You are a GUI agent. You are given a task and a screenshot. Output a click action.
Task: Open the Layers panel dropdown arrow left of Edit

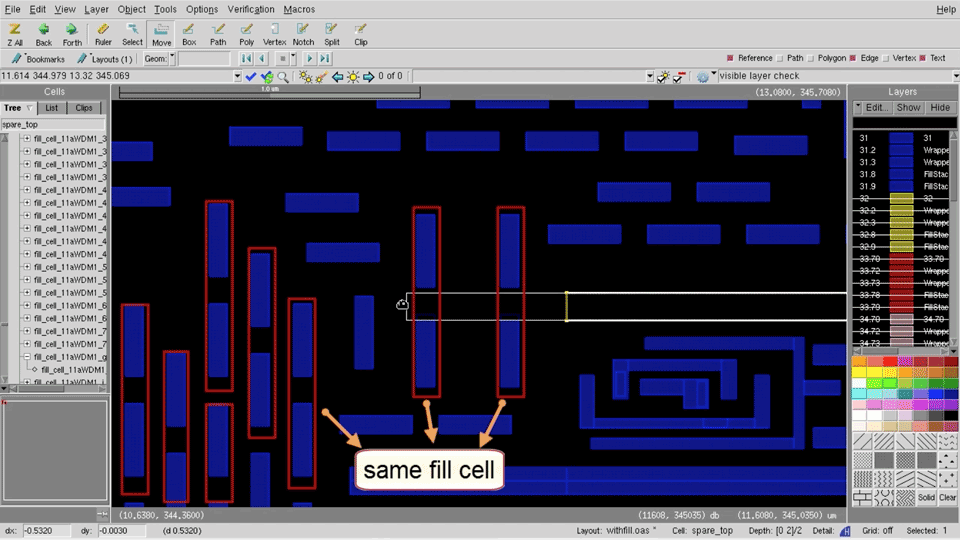[858, 107]
